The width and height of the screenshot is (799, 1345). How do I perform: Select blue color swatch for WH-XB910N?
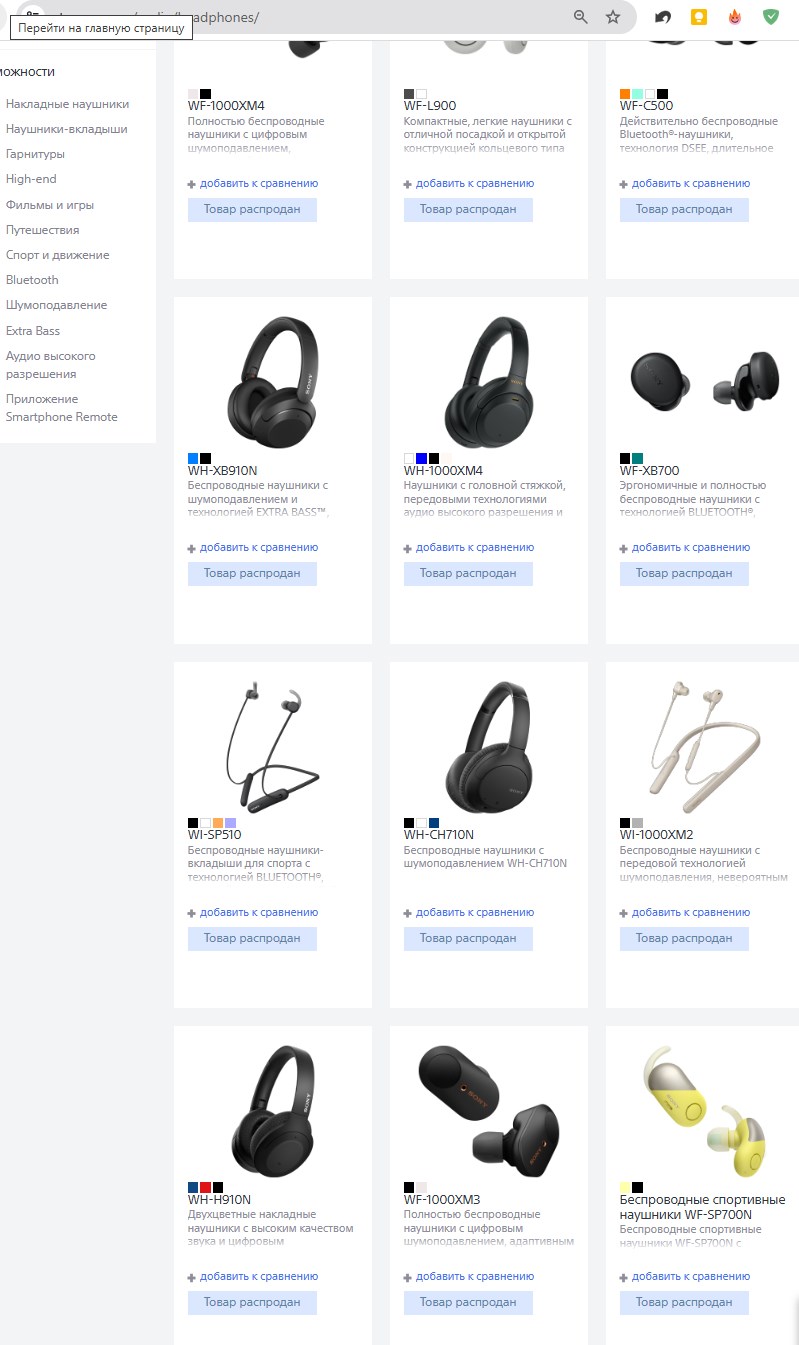(x=193, y=458)
